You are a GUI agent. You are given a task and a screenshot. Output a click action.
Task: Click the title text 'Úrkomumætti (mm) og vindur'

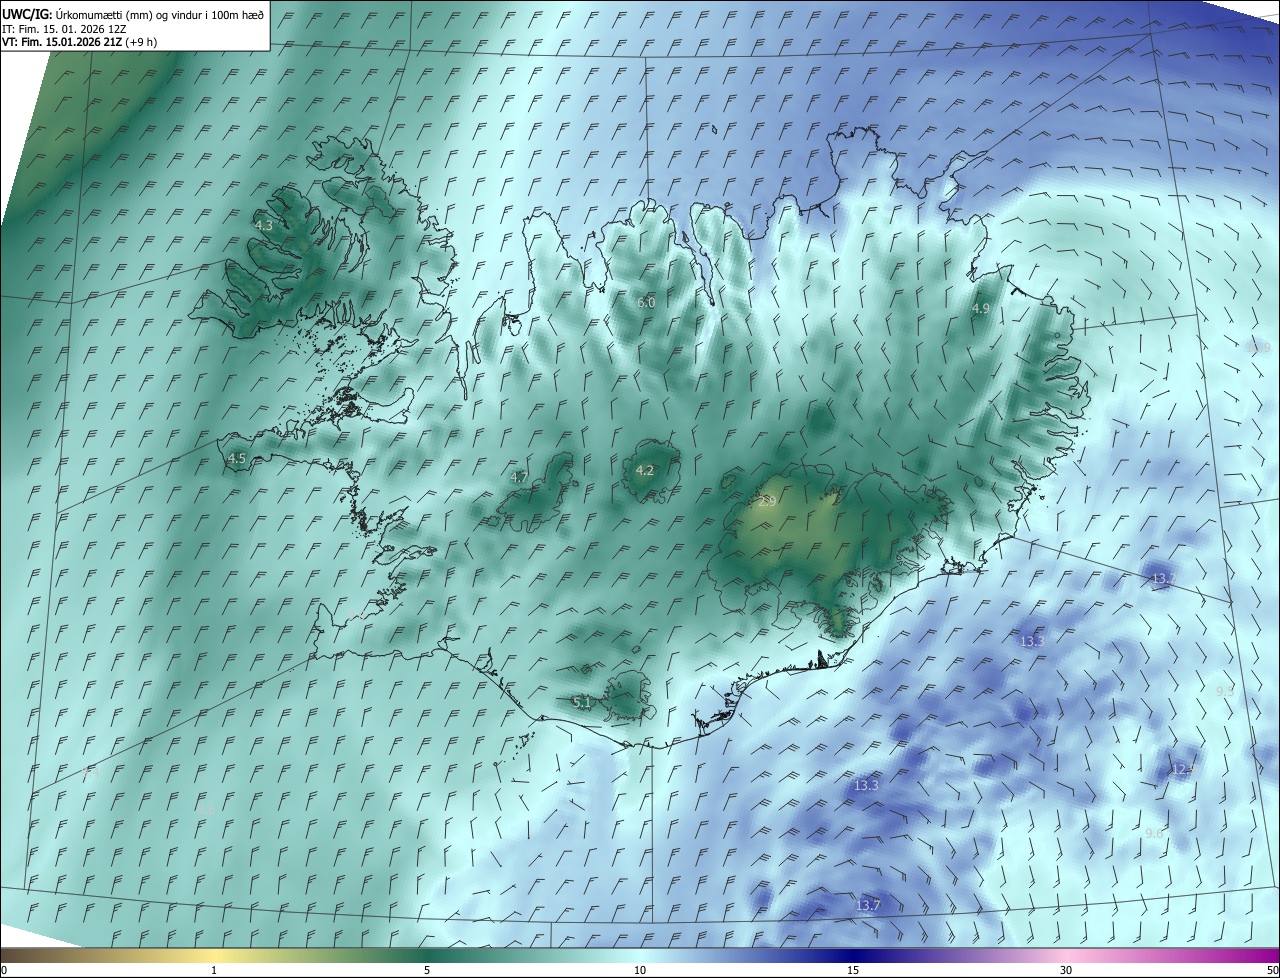coord(127,14)
